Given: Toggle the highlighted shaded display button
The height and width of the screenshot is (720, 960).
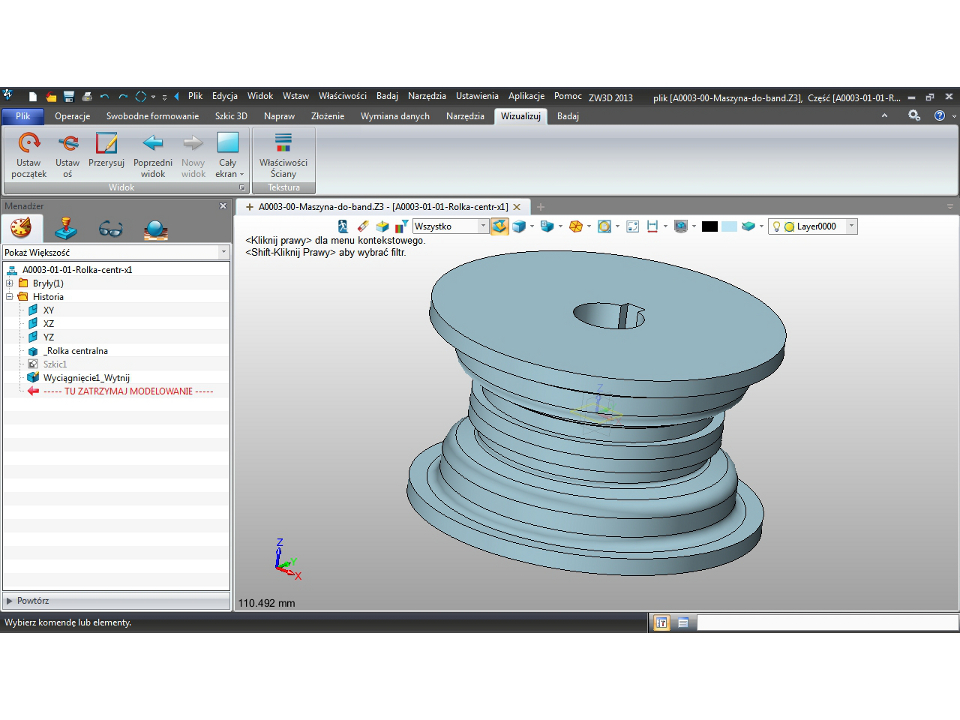Looking at the screenshot, I should point(499,227).
